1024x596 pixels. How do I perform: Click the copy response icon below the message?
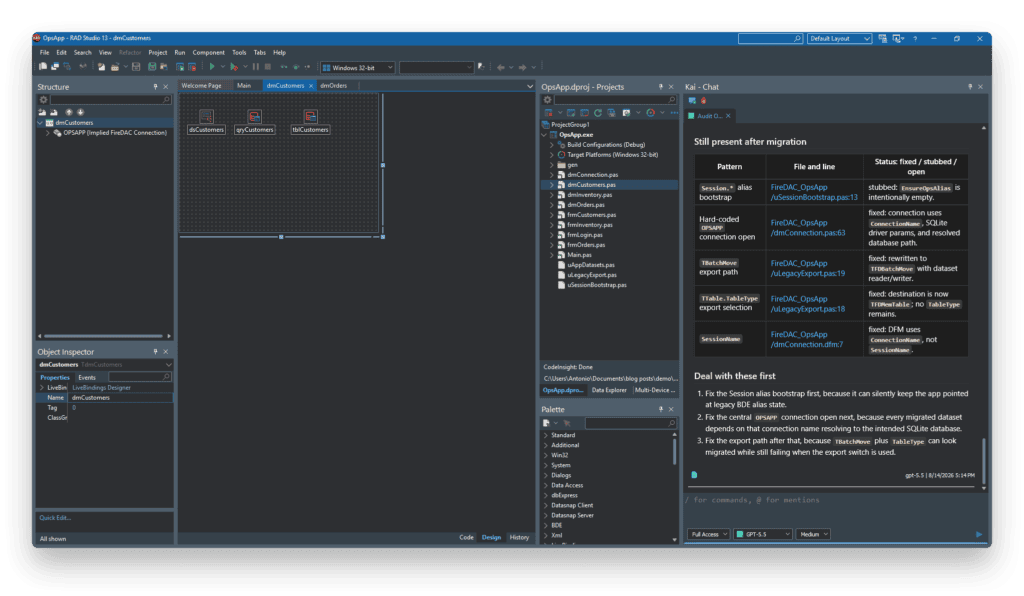tap(694, 475)
